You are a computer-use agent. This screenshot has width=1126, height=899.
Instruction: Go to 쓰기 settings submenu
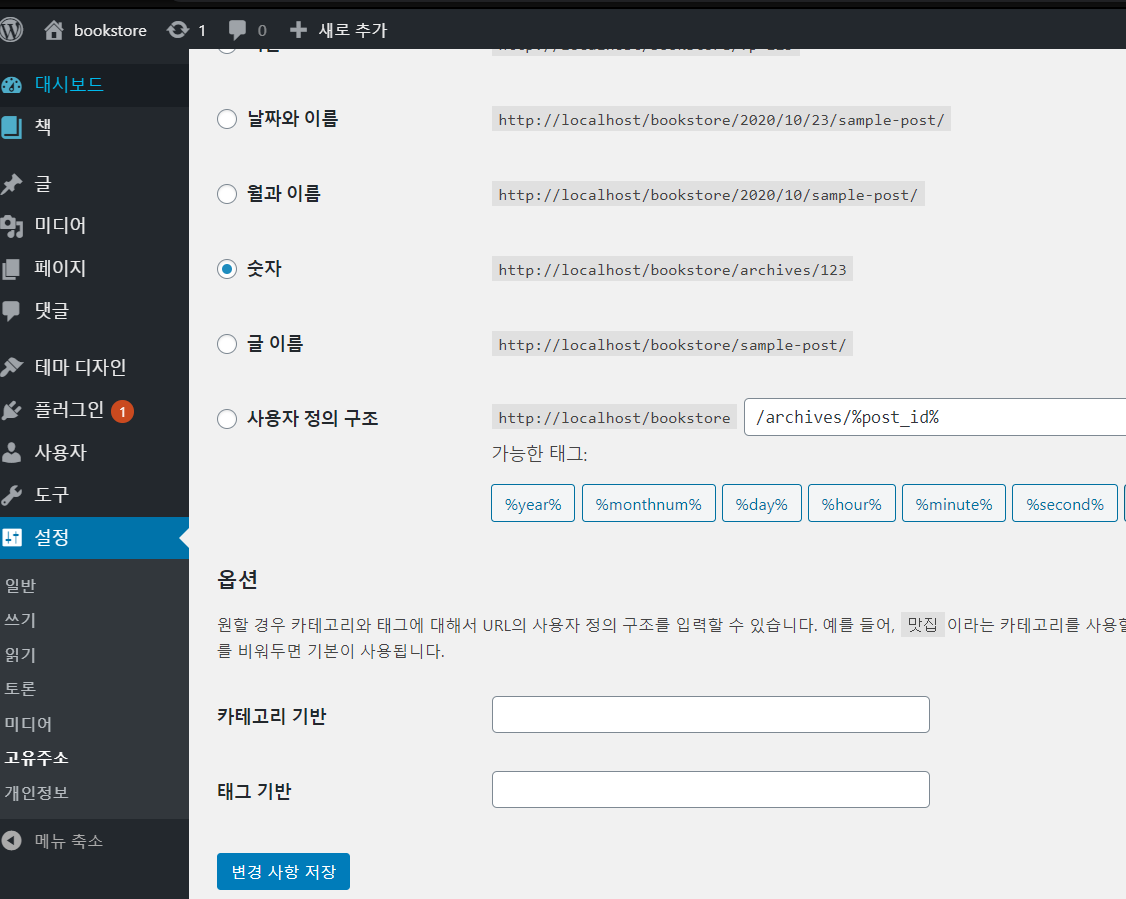(20, 620)
